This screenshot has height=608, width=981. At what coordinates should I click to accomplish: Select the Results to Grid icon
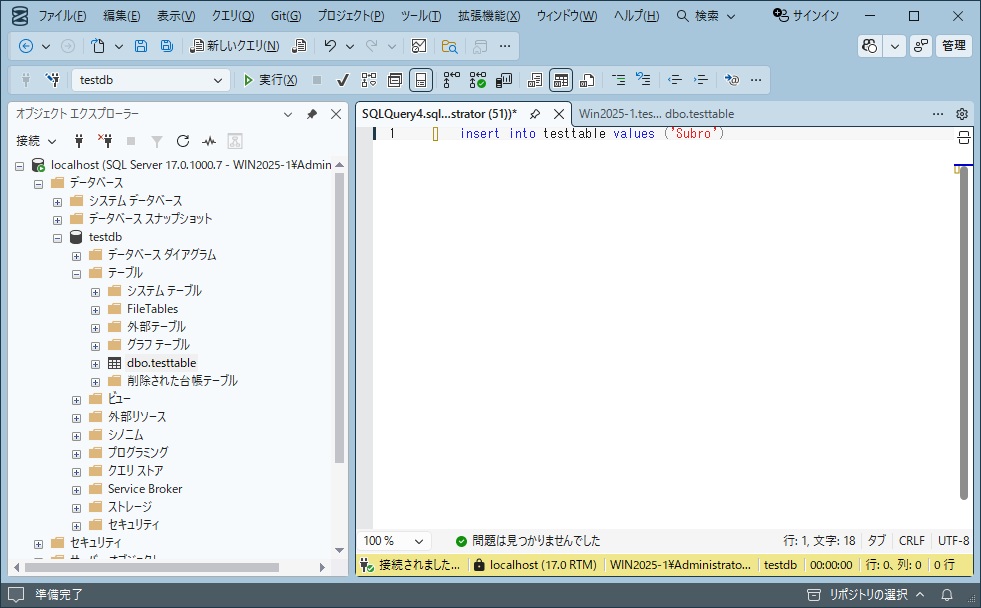point(562,79)
